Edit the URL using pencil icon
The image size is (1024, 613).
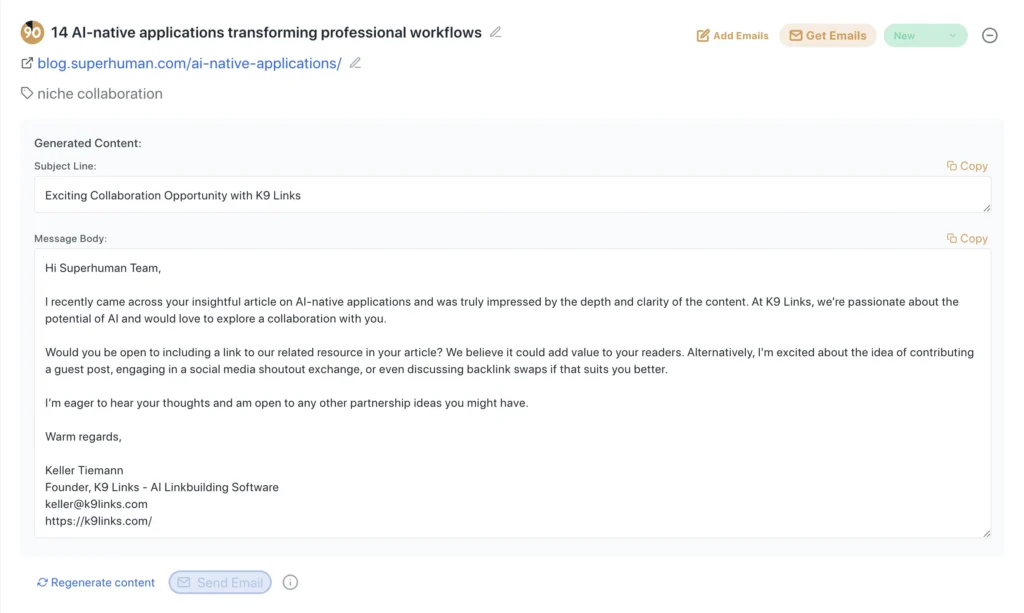point(355,63)
